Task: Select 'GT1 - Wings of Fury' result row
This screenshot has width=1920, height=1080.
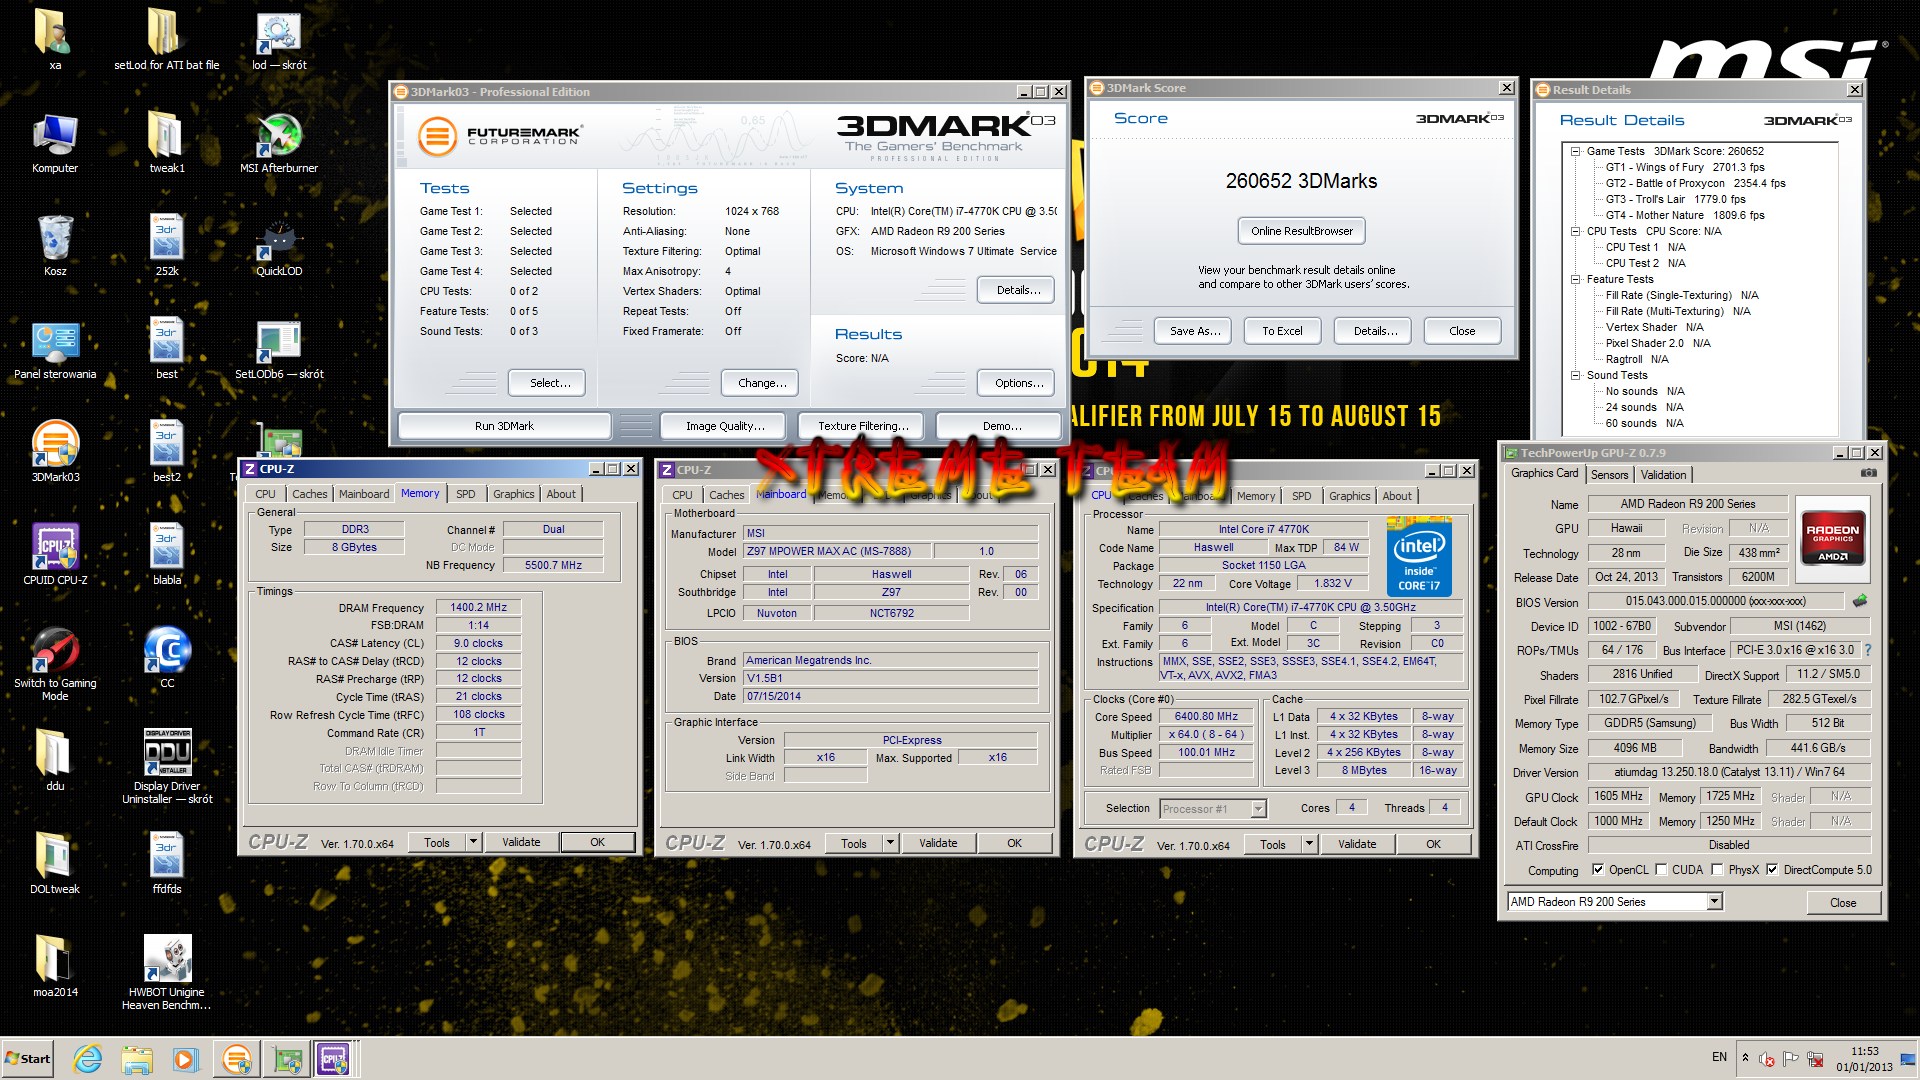Action: [x=1685, y=168]
